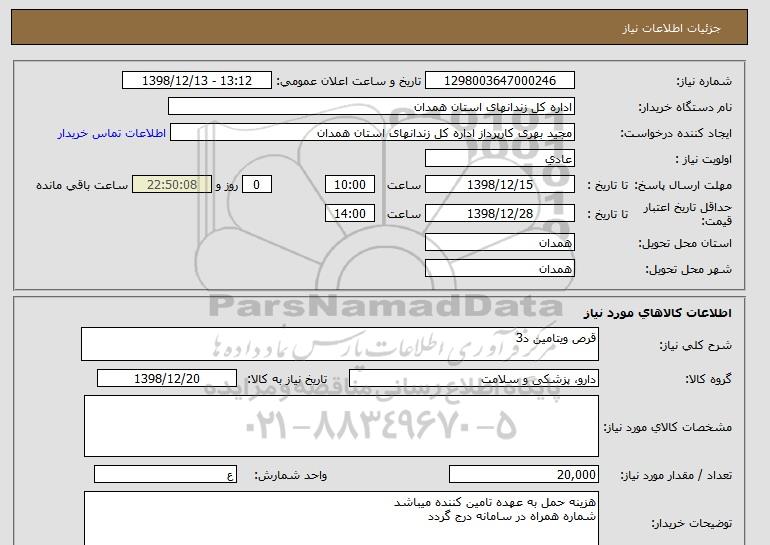Click the general description box قرص ویتامین د3
The image size is (770, 545).
tap(340, 344)
